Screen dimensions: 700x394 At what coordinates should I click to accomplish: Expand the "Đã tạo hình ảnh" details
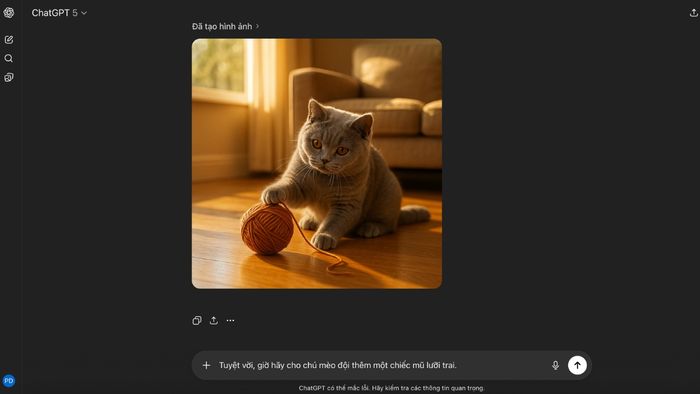pyautogui.click(x=225, y=26)
